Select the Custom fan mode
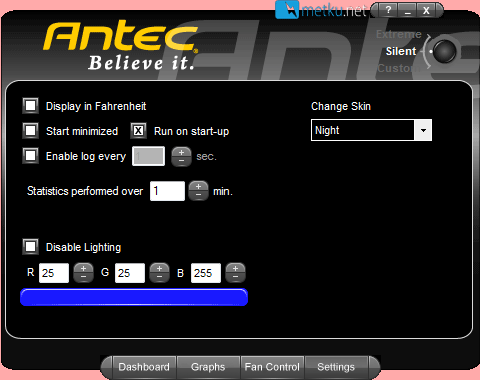This screenshot has width=480, height=380. click(399, 68)
